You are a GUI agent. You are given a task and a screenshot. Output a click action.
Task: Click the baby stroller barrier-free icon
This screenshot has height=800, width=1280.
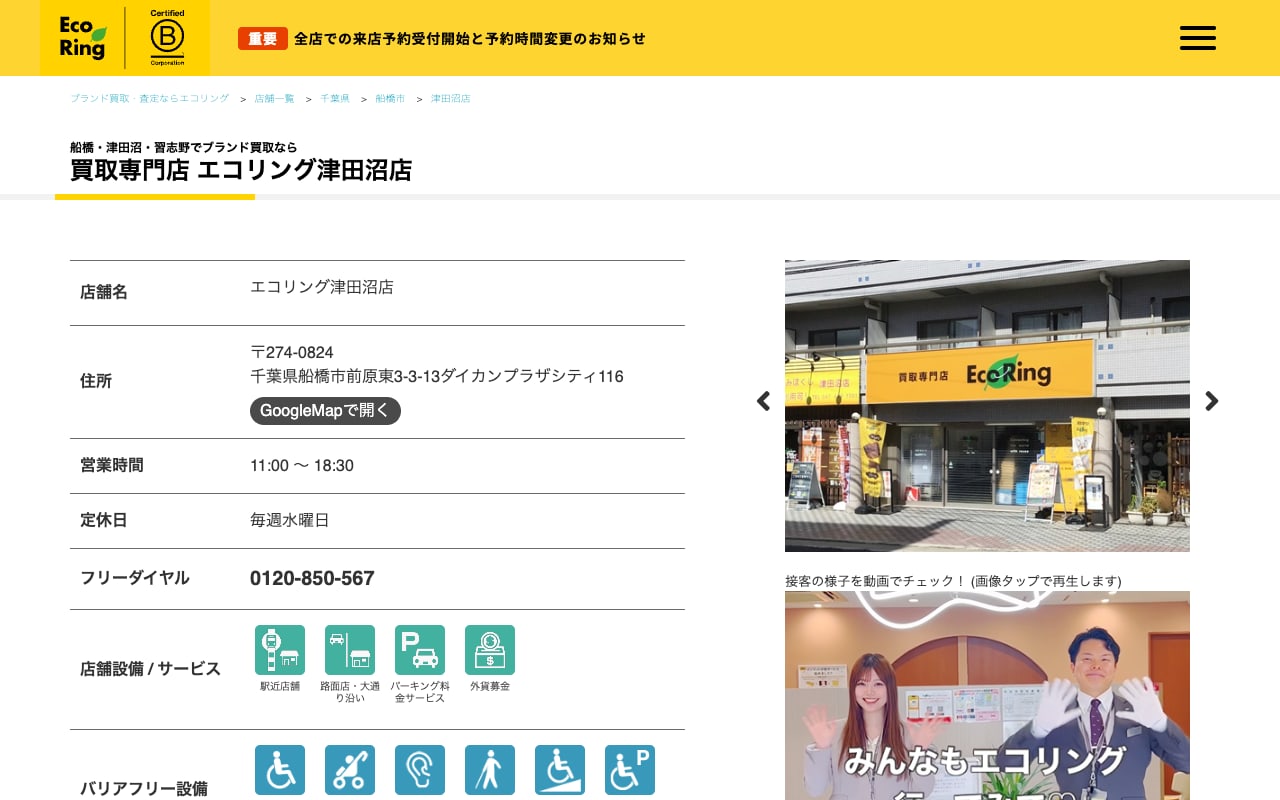[350, 770]
